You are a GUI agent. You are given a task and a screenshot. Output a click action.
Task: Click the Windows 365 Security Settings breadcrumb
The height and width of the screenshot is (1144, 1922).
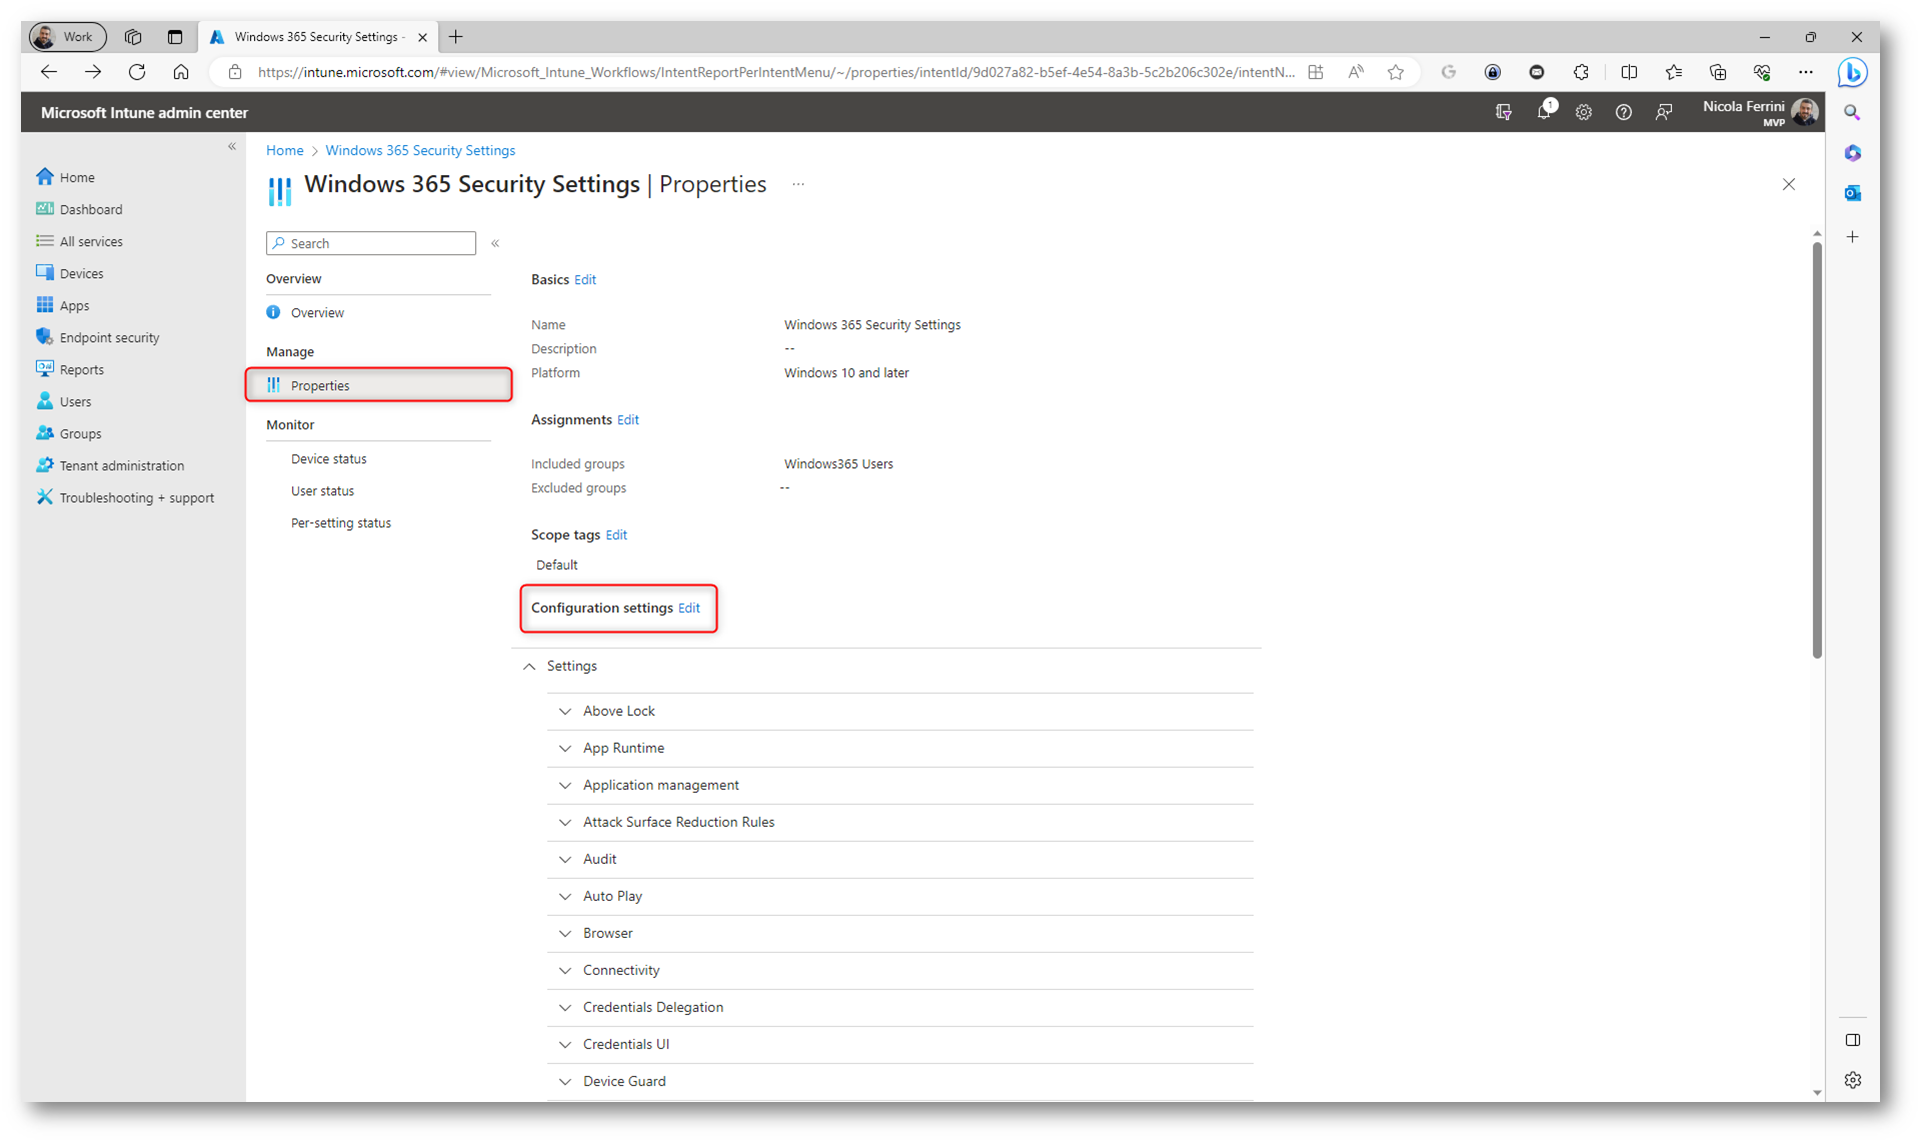[x=420, y=150]
